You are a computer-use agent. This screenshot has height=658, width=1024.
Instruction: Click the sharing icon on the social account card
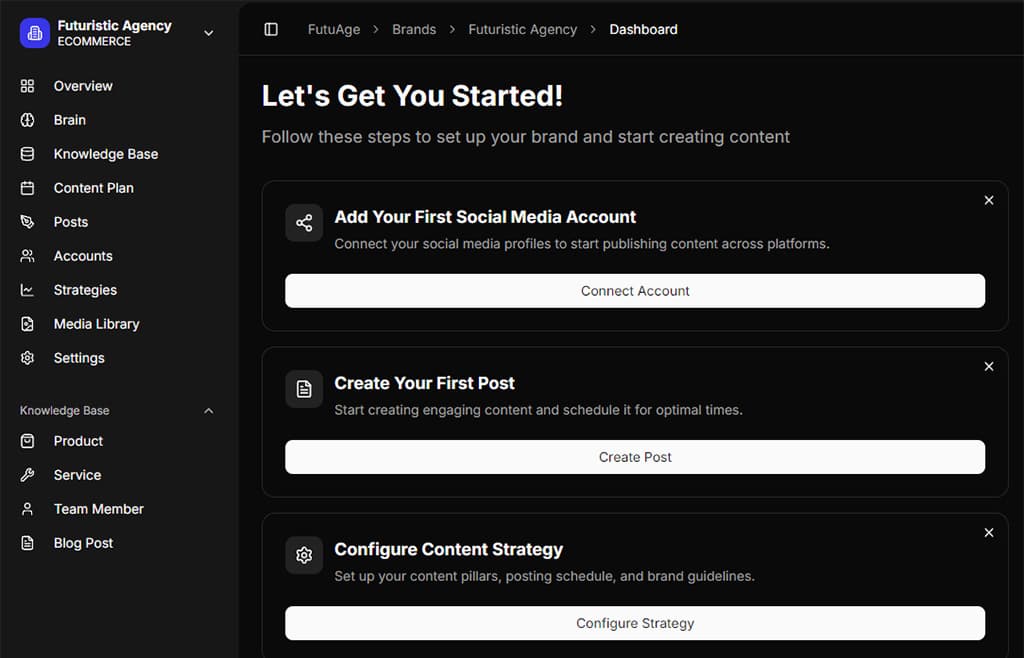(303, 222)
